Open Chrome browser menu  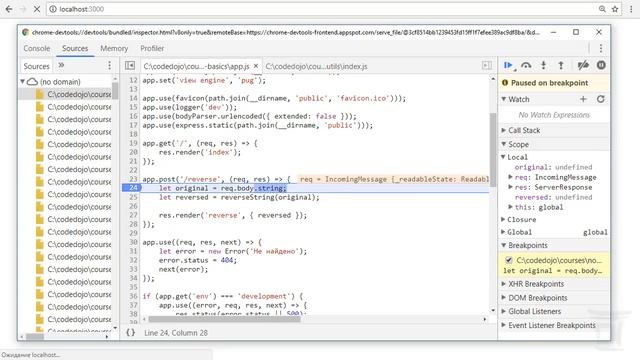pos(631,9)
